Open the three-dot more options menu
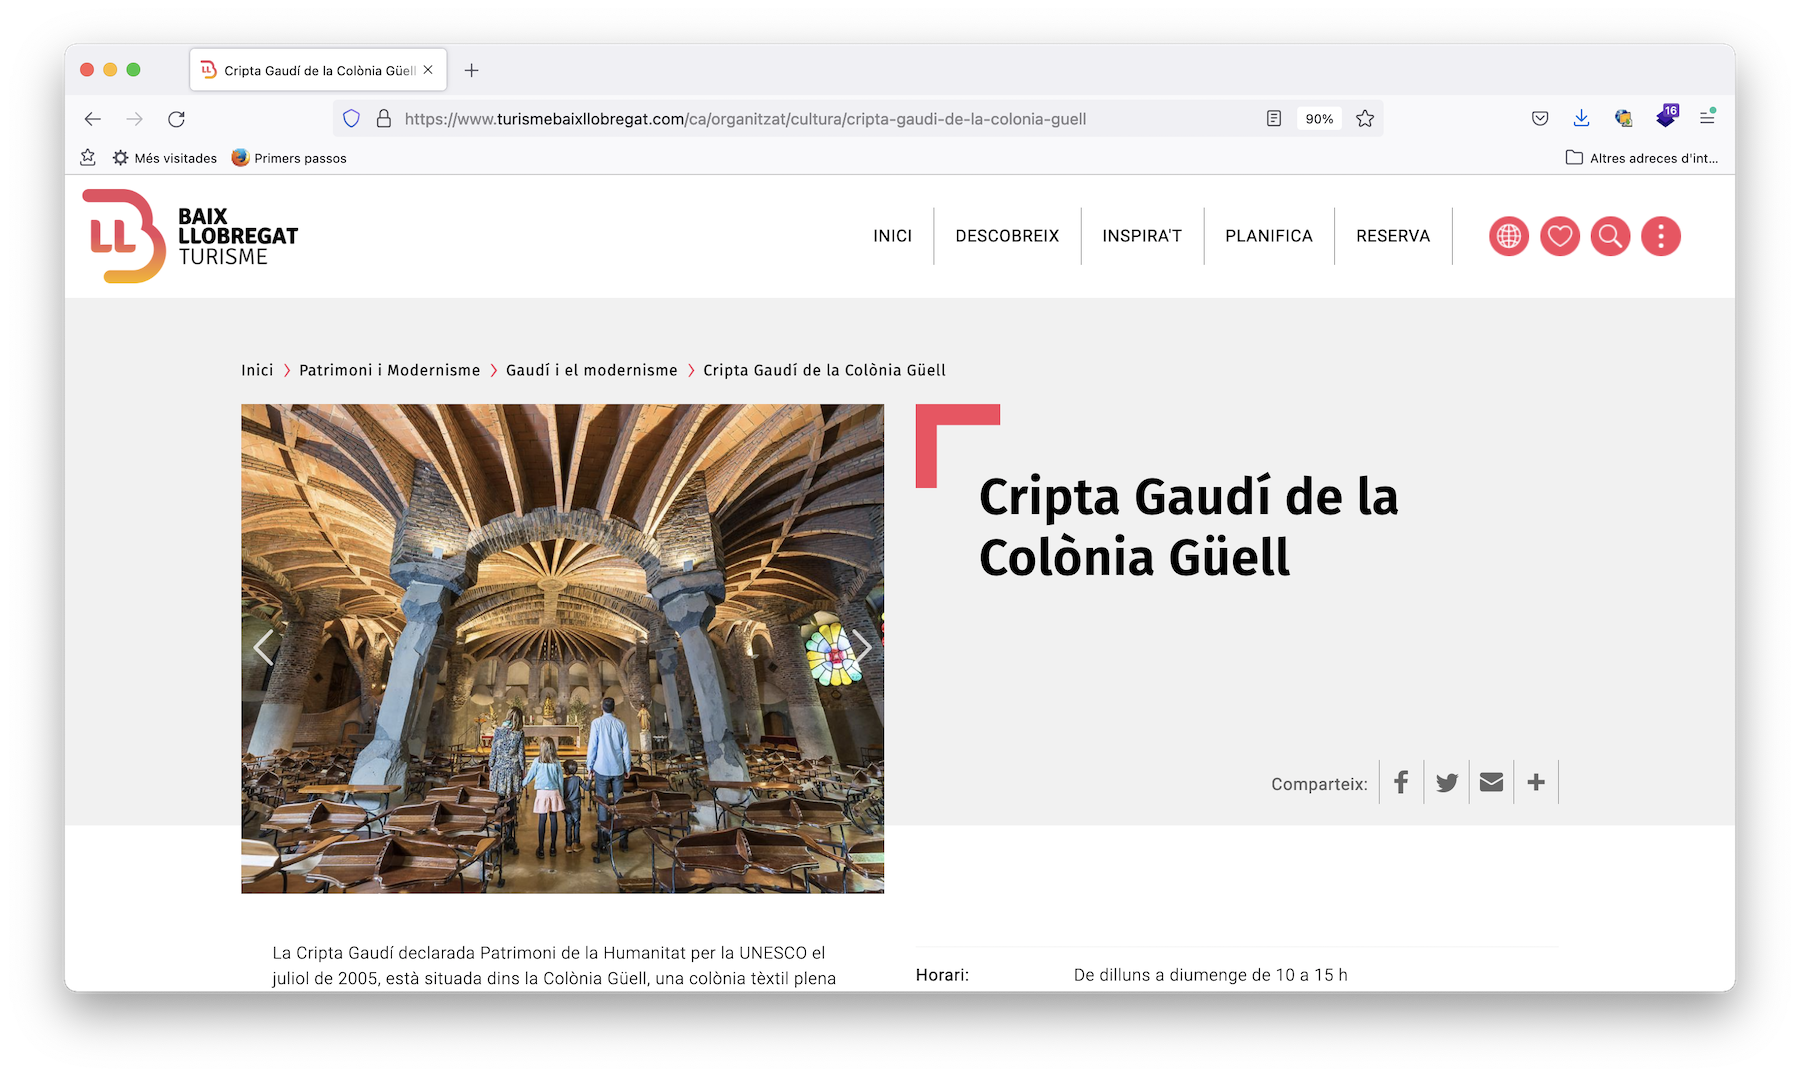 [1660, 236]
